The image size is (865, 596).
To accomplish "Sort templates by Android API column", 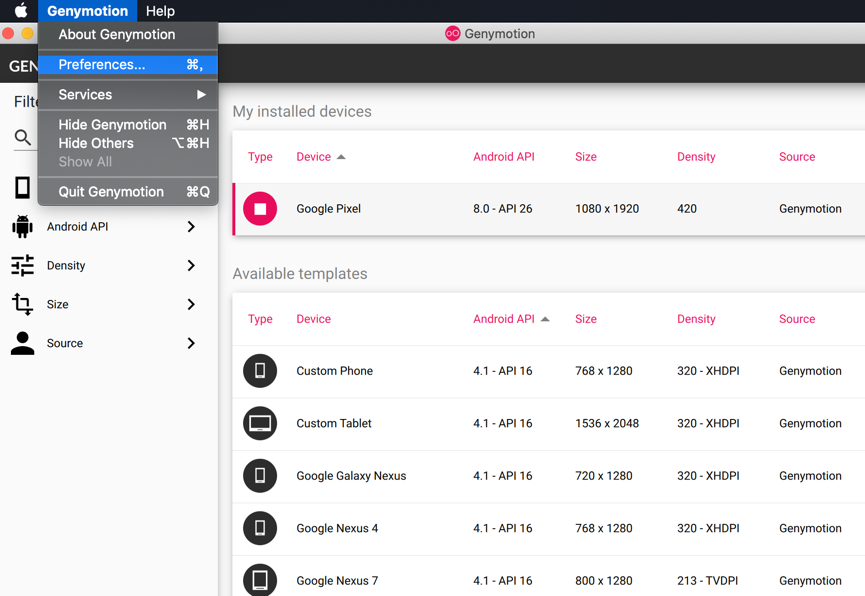I will (x=504, y=319).
